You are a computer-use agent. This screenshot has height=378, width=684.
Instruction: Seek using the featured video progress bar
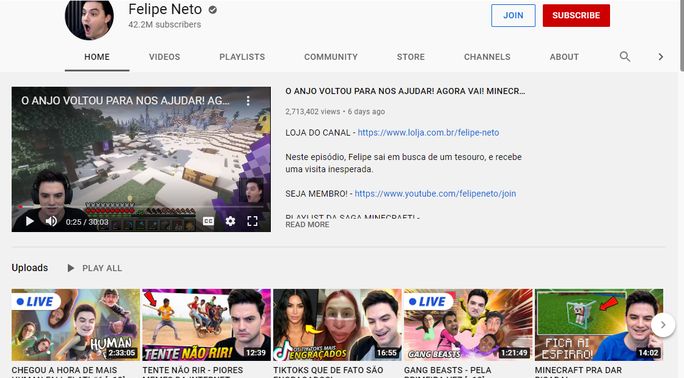click(x=141, y=207)
